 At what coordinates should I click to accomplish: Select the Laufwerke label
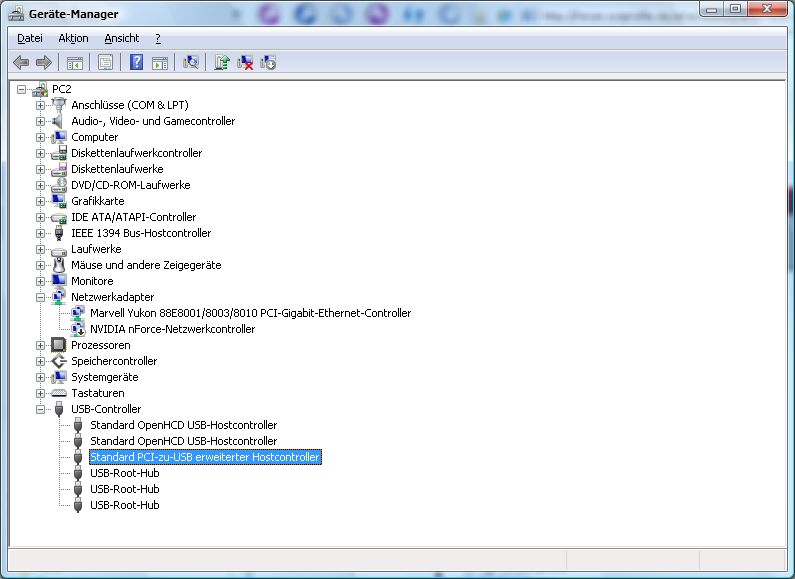pos(96,249)
